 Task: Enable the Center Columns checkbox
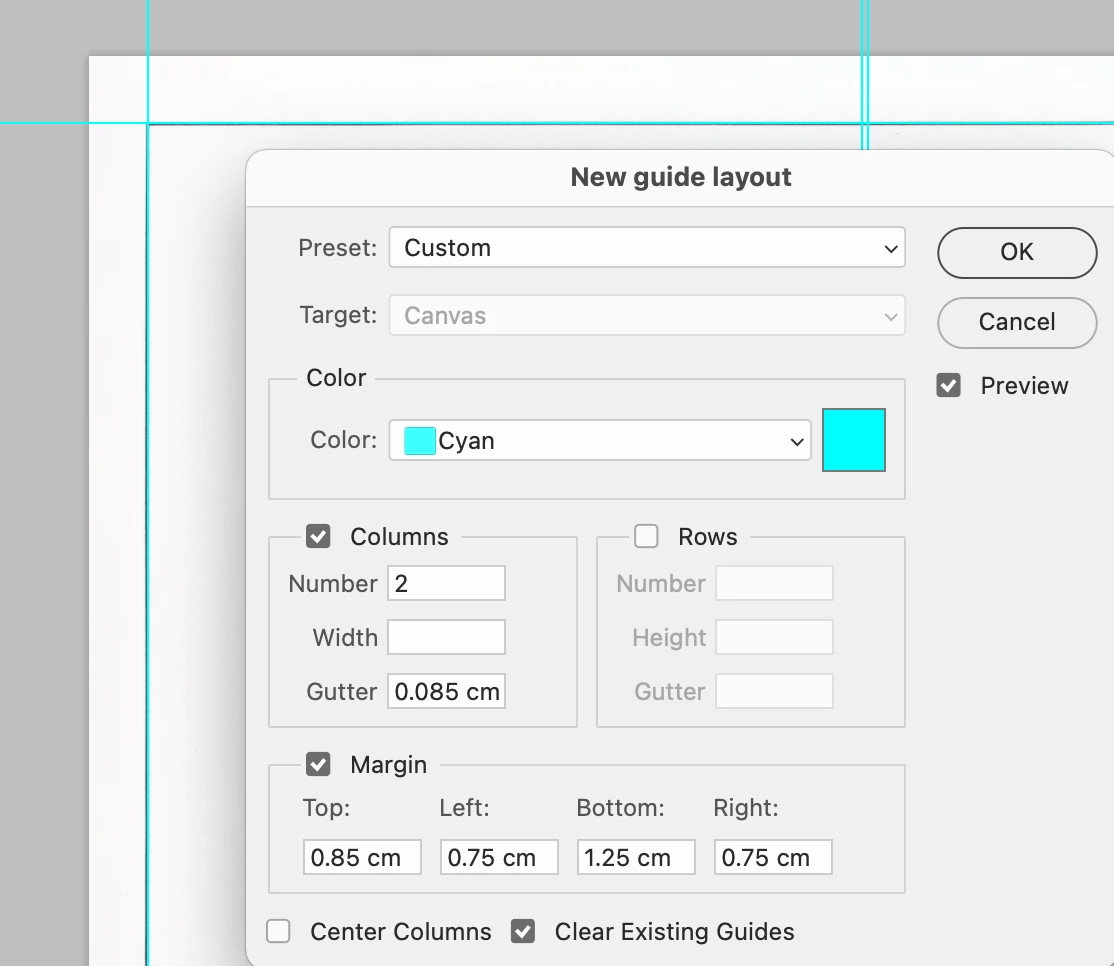pos(278,931)
